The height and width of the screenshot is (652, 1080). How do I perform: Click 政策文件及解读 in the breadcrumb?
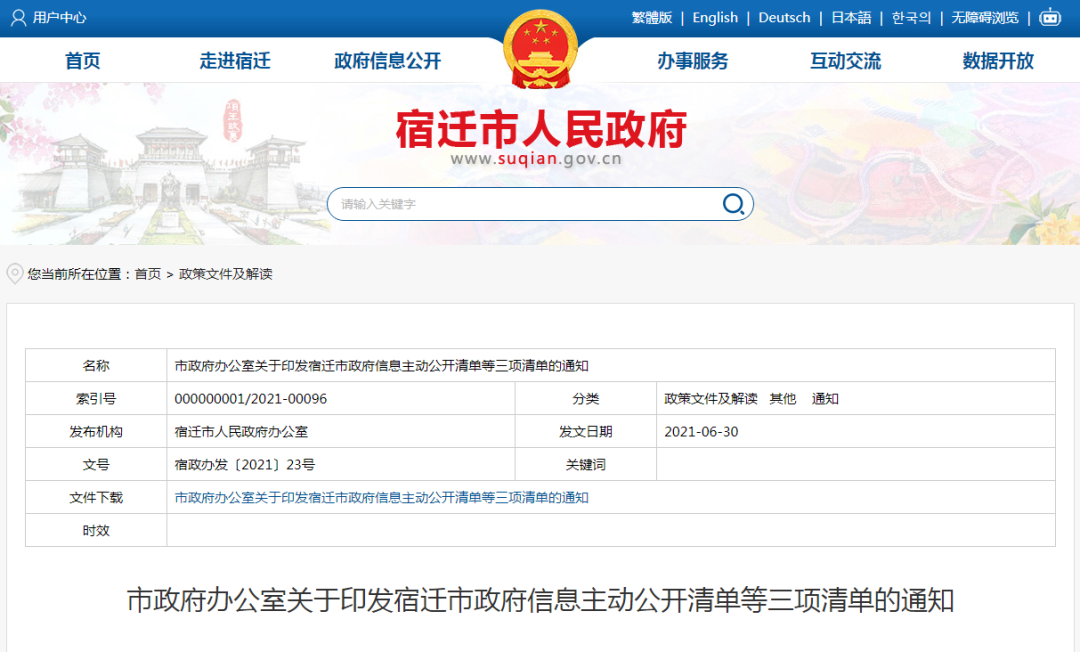click(225, 274)
